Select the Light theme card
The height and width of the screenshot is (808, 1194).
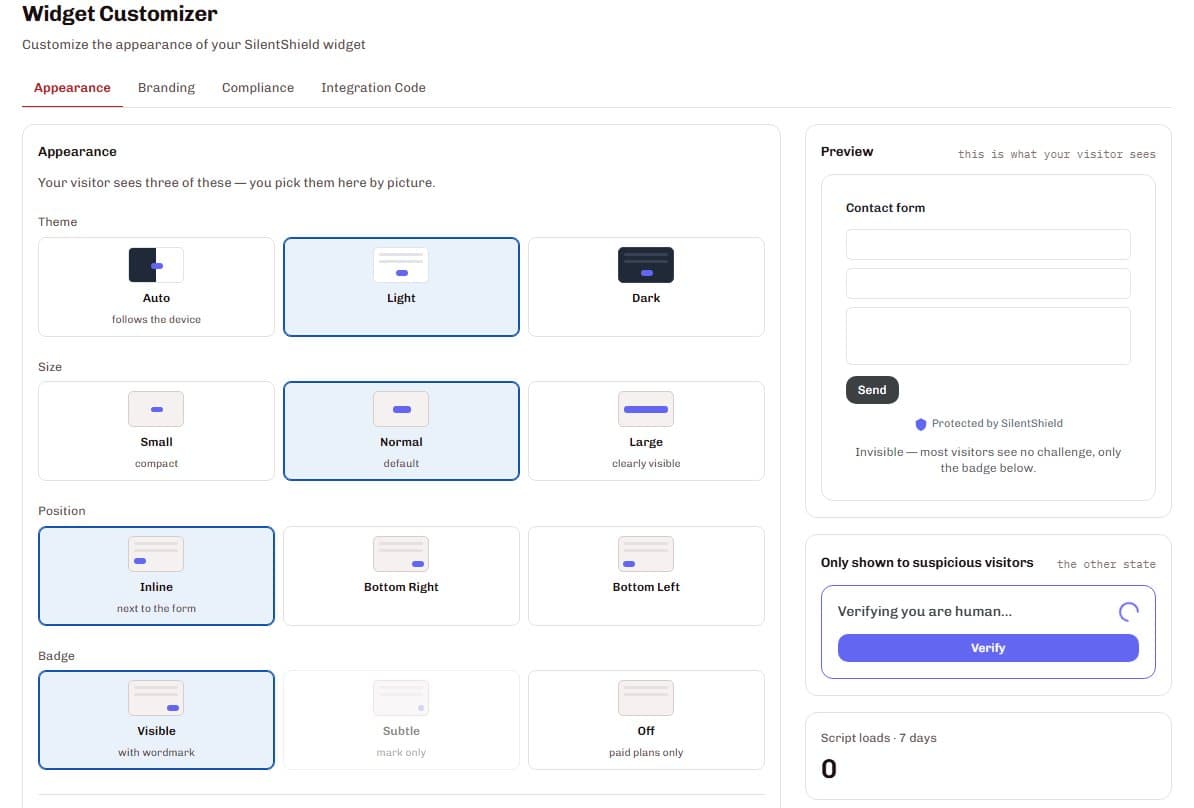pyautogui.click(x=401, y=286)
